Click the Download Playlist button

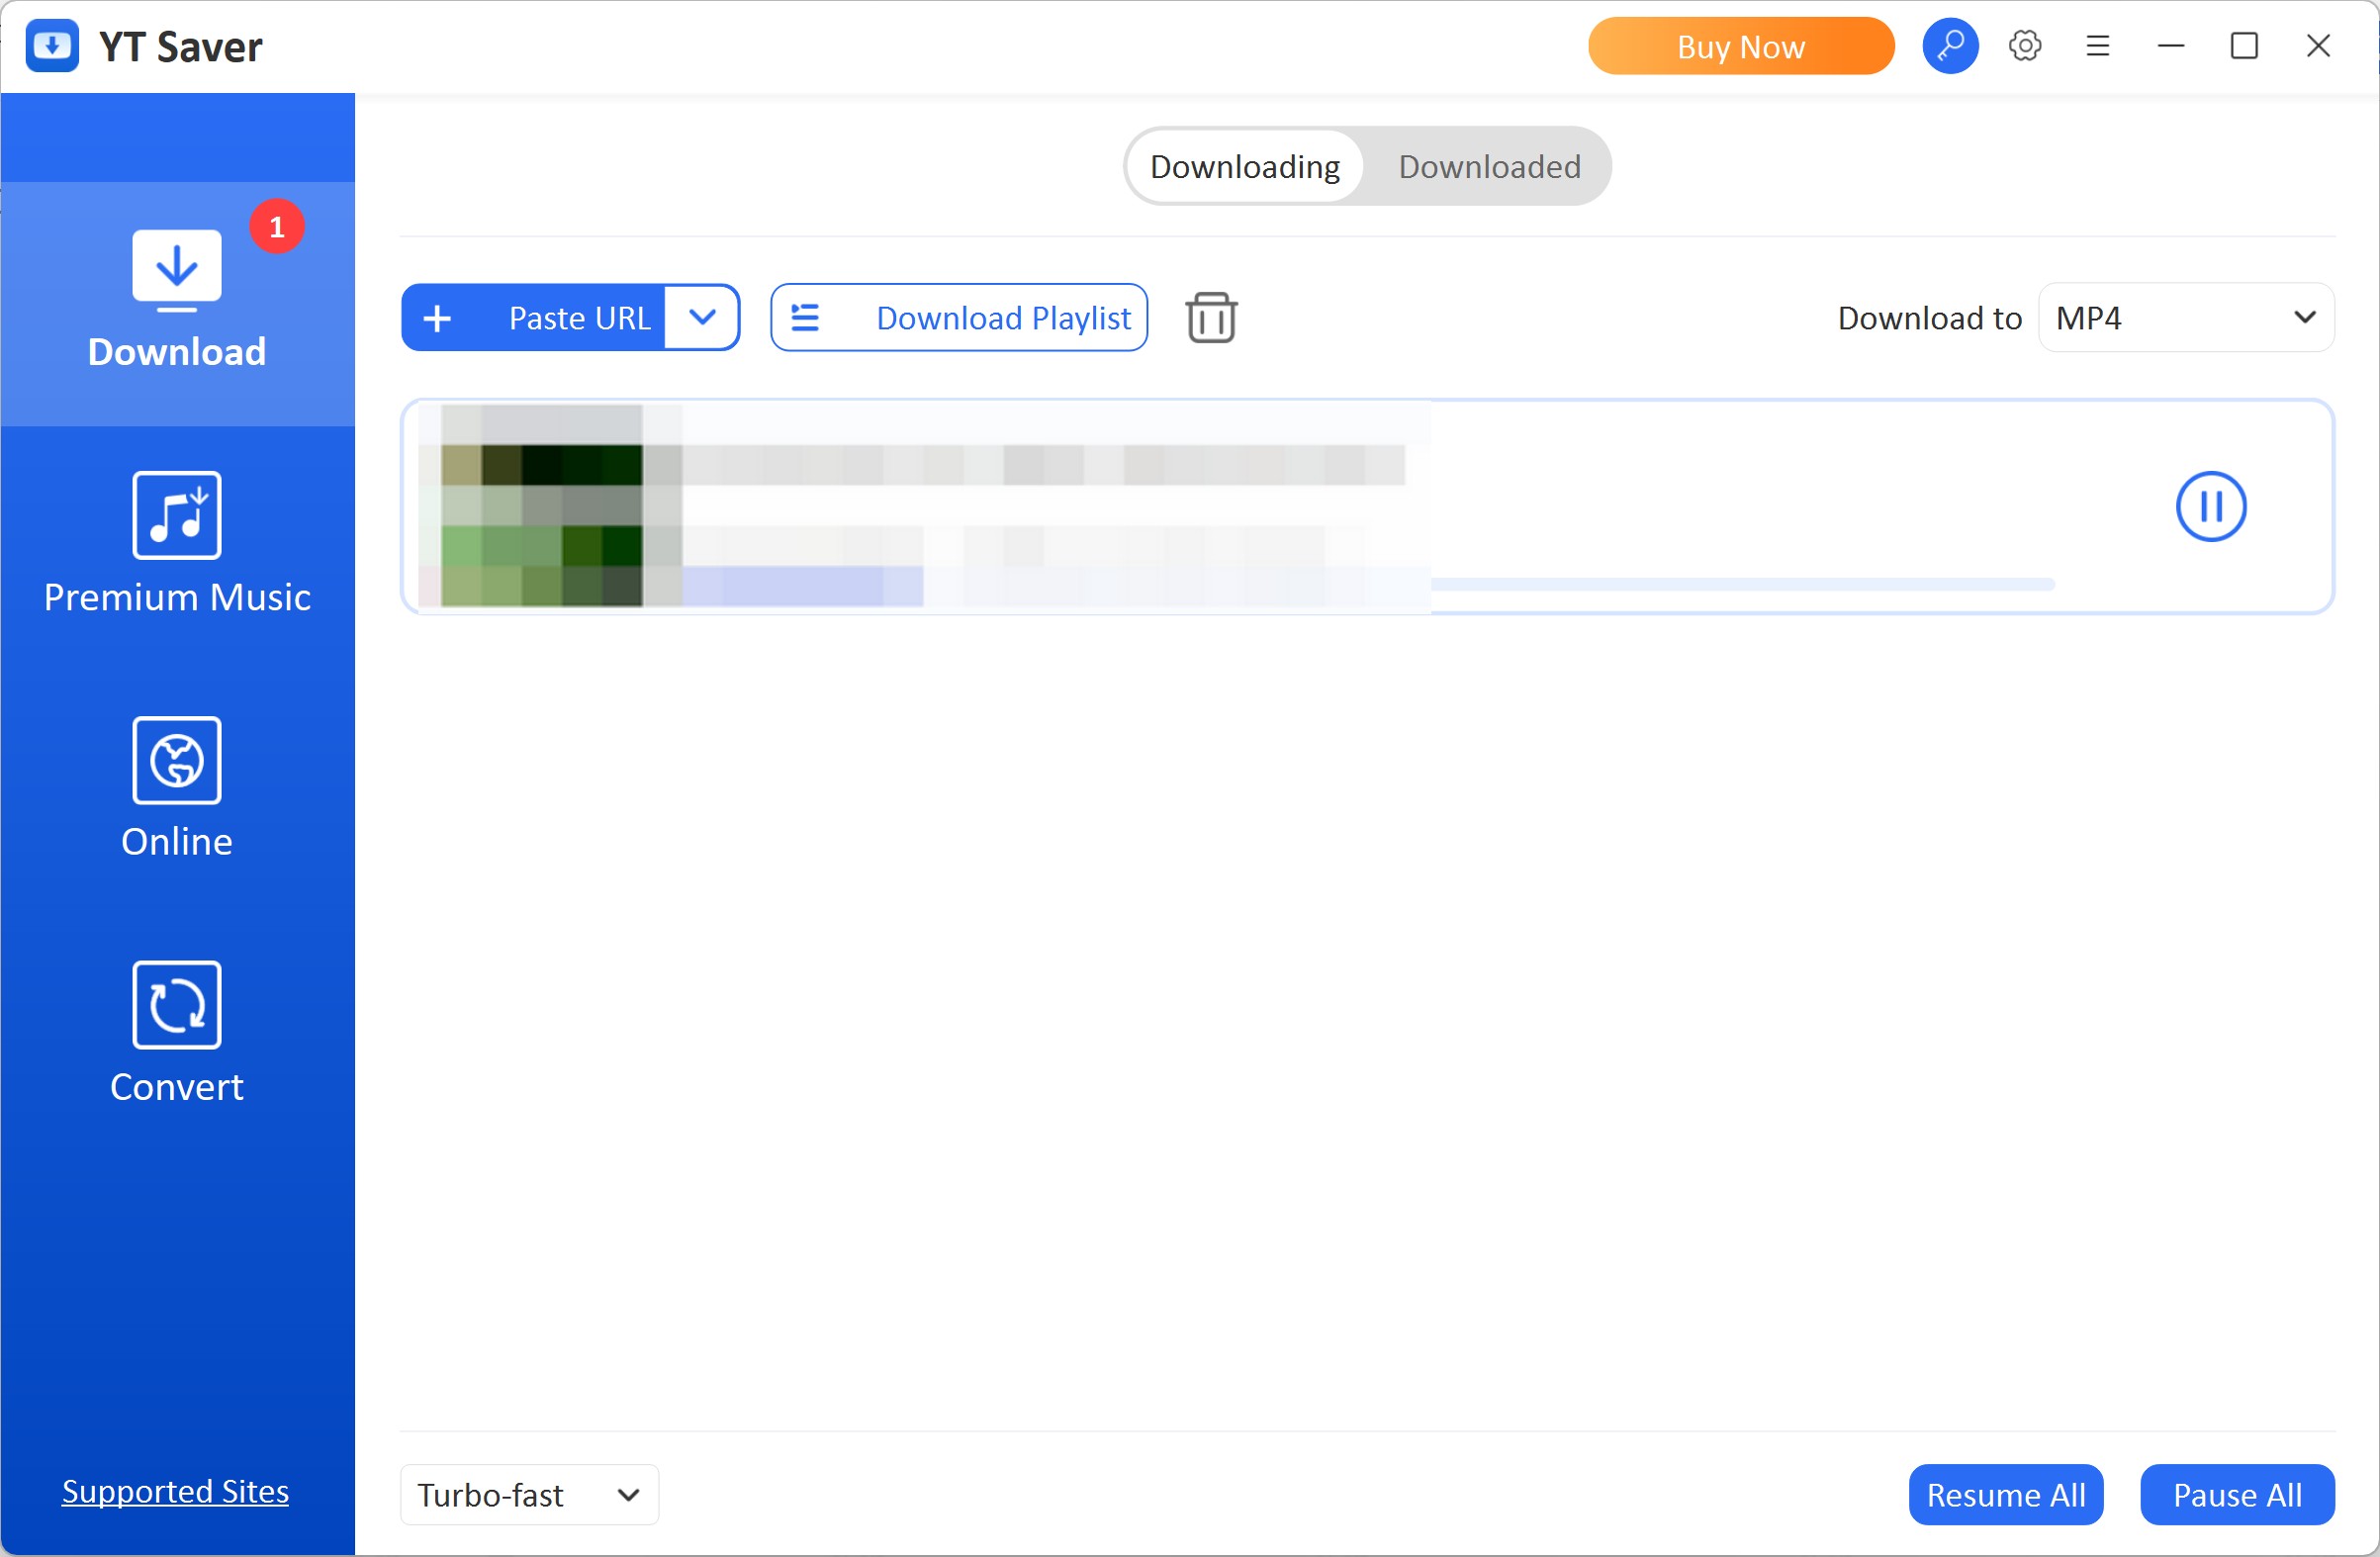pos(959,318)
